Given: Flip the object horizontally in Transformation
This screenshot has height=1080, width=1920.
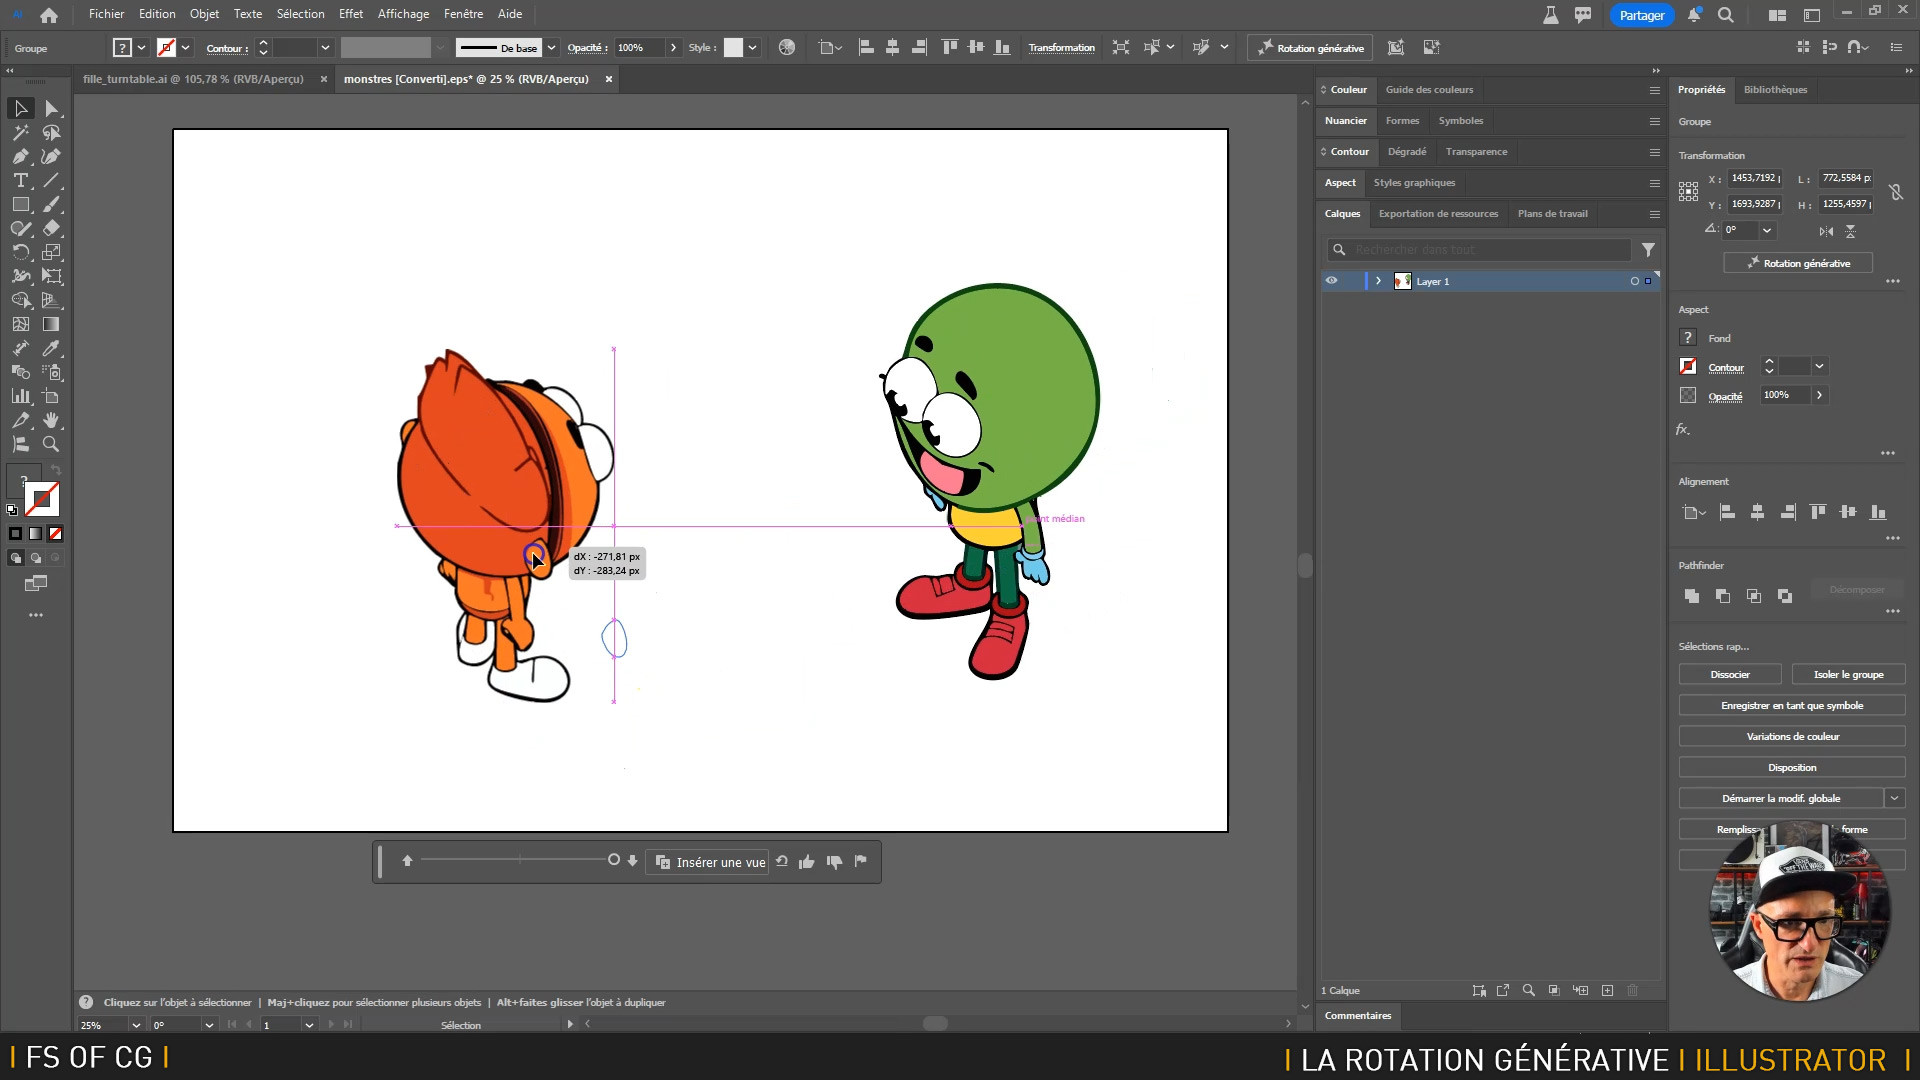Looking at the screenshot, I should click(x=1826, y=231).
